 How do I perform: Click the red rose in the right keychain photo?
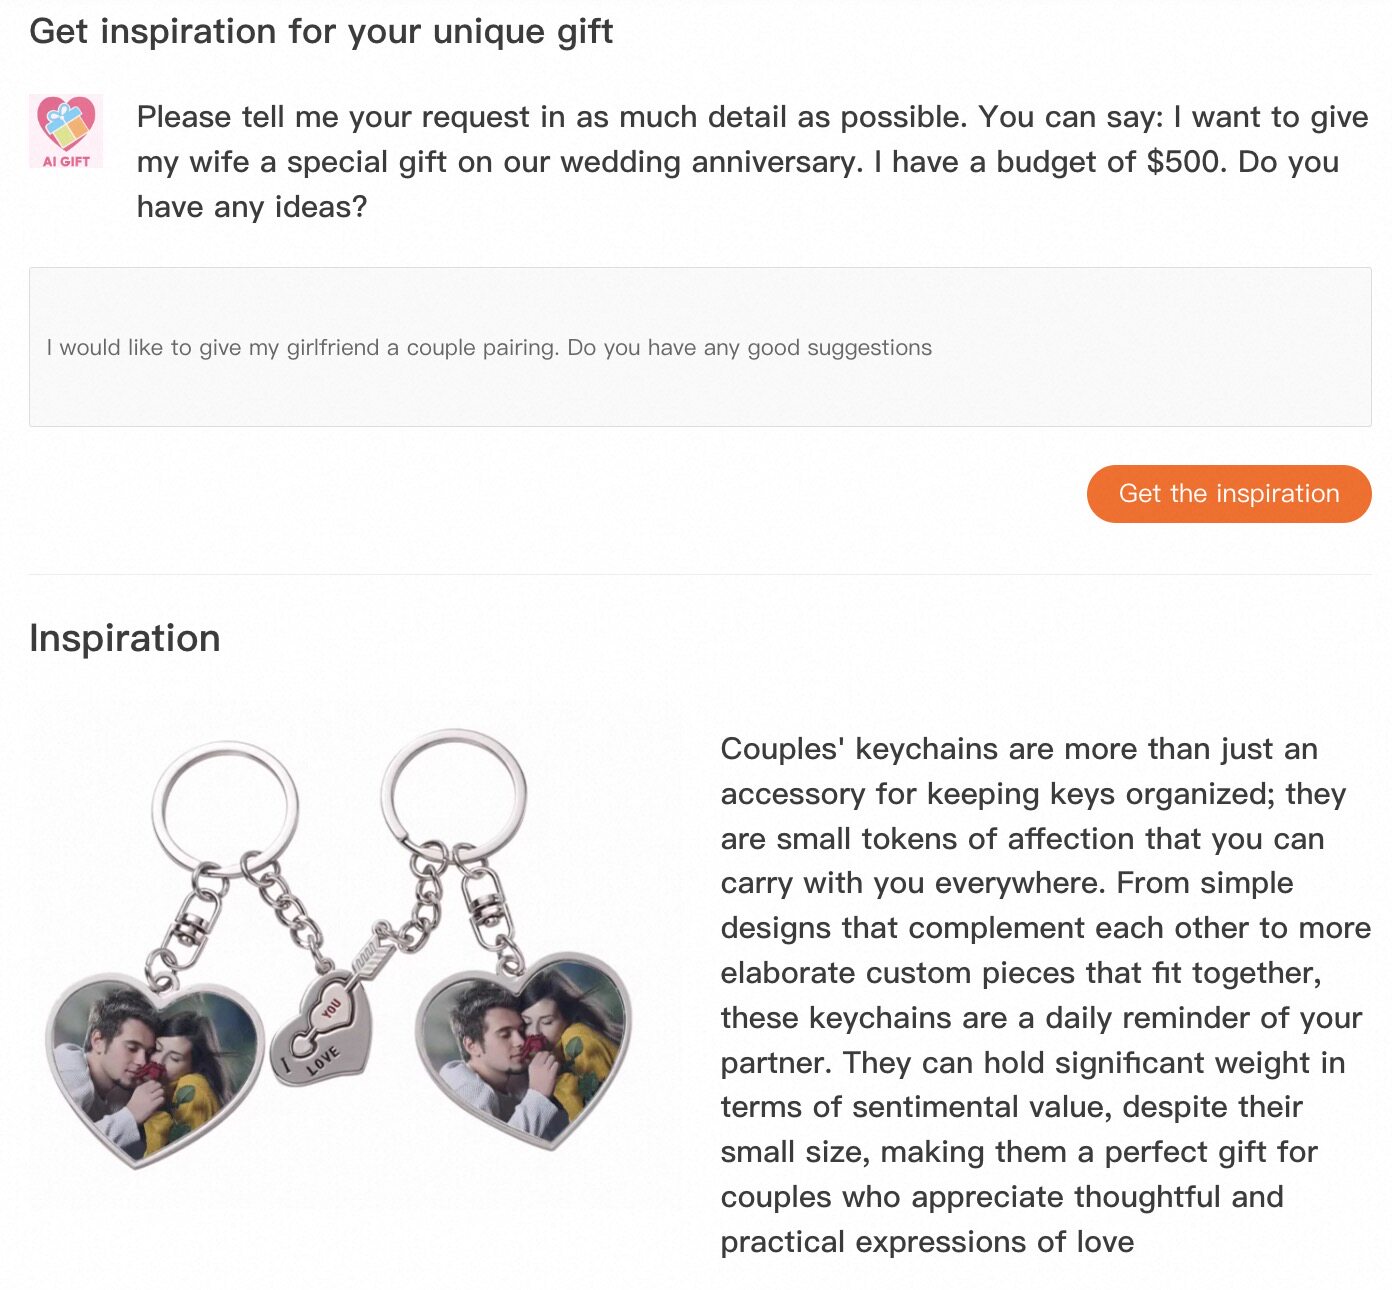point(537,1045)
